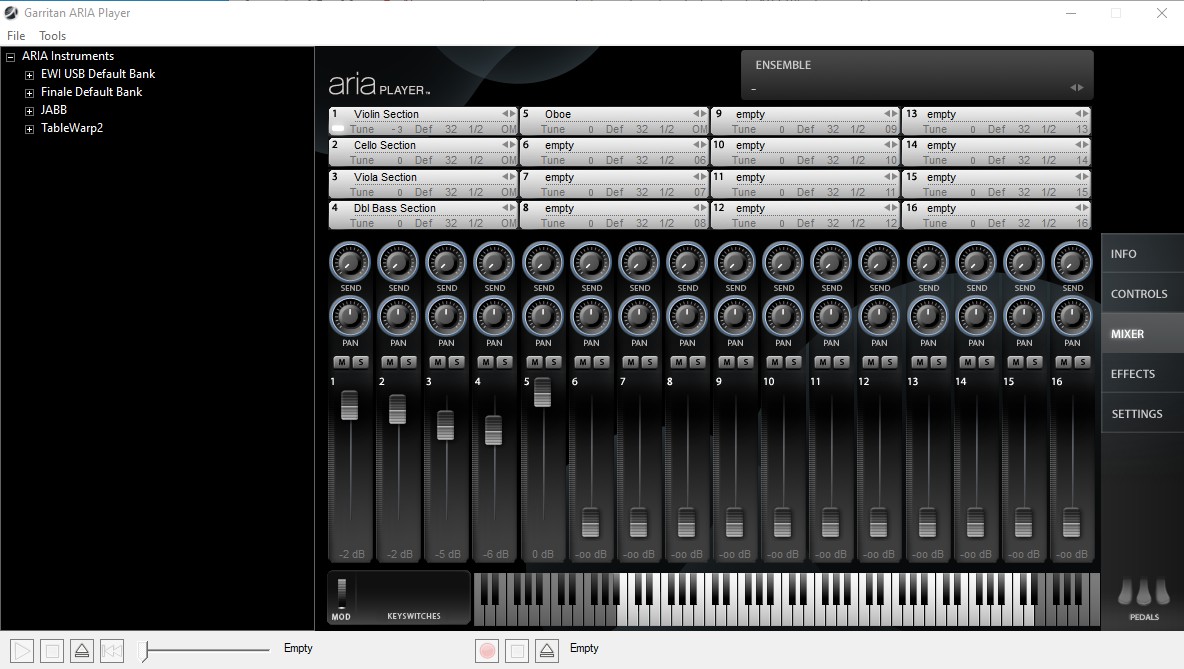The height and width of the screenshot is (669, 1184).
Task: Expand the EWI USB Default Bank node
Action: [30, 75]
